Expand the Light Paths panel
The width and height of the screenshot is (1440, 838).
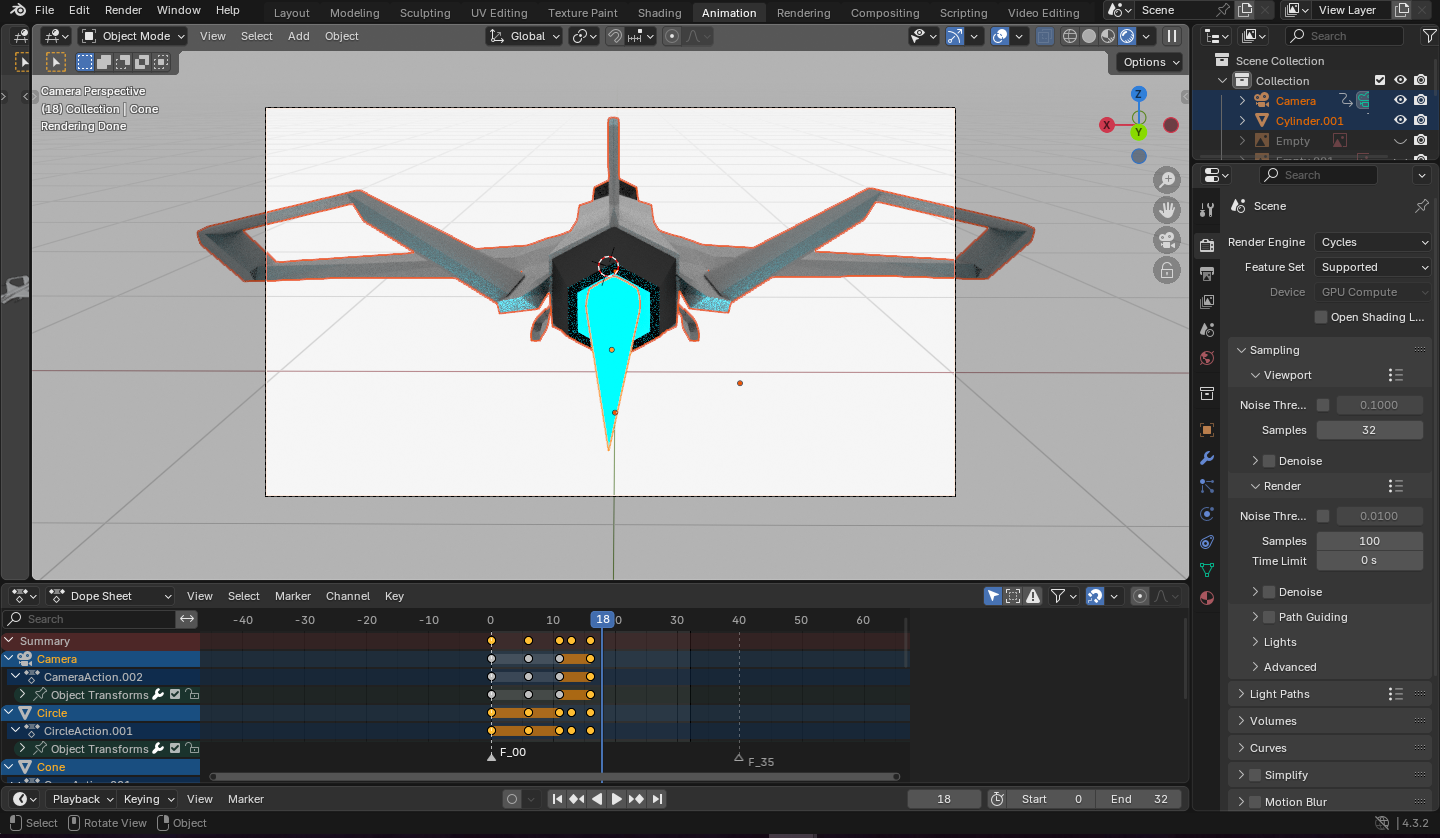pyautogui.click(x=1279, y=694)
